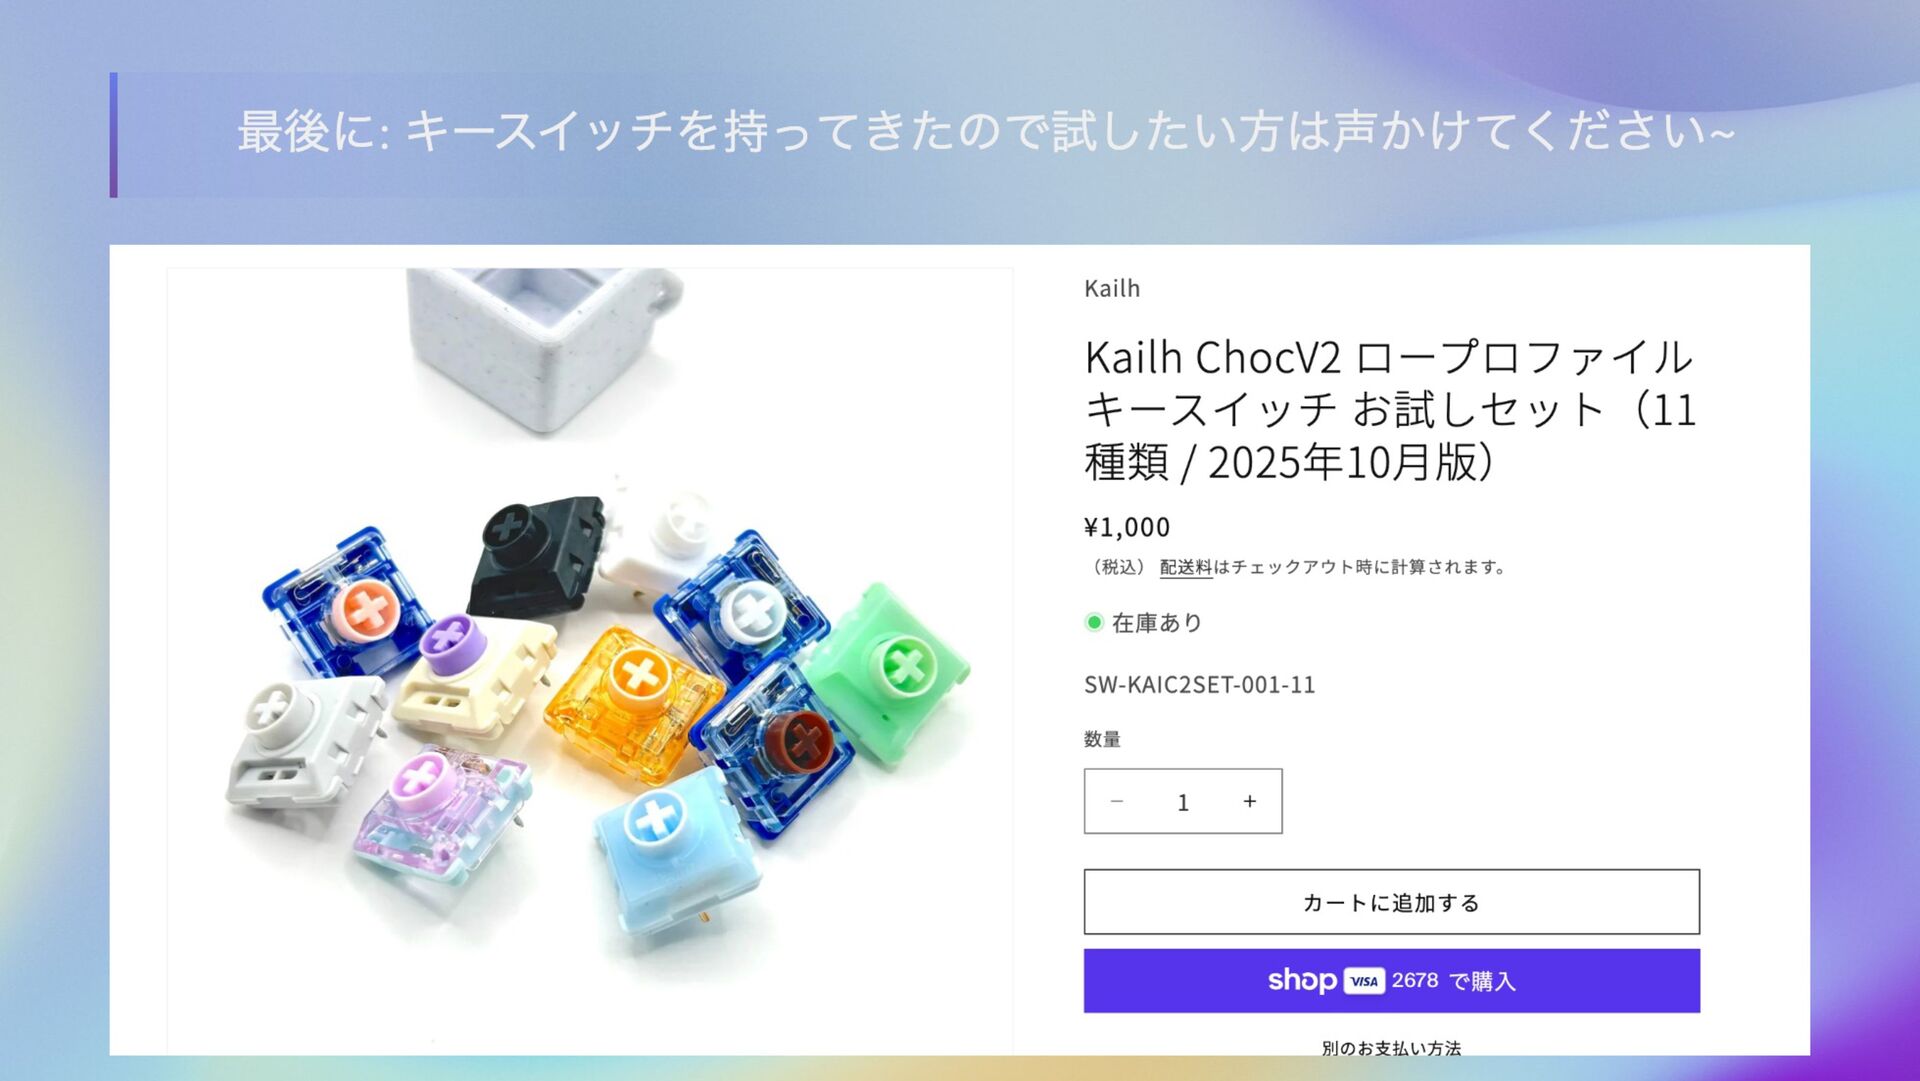Buy now with the purple Shop Pay button

click(x=1391, y=981)
